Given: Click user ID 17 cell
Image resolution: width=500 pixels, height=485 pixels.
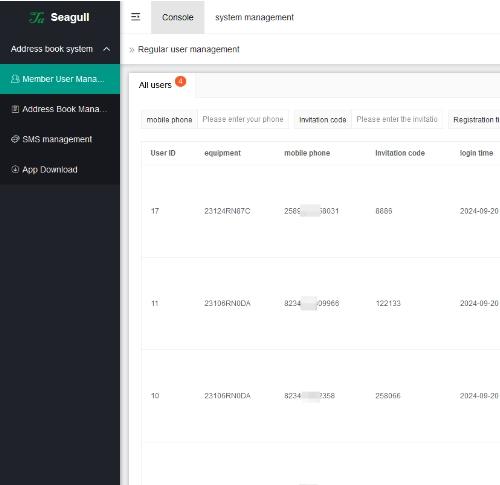Looking at the screenshot, I should 155,211.
